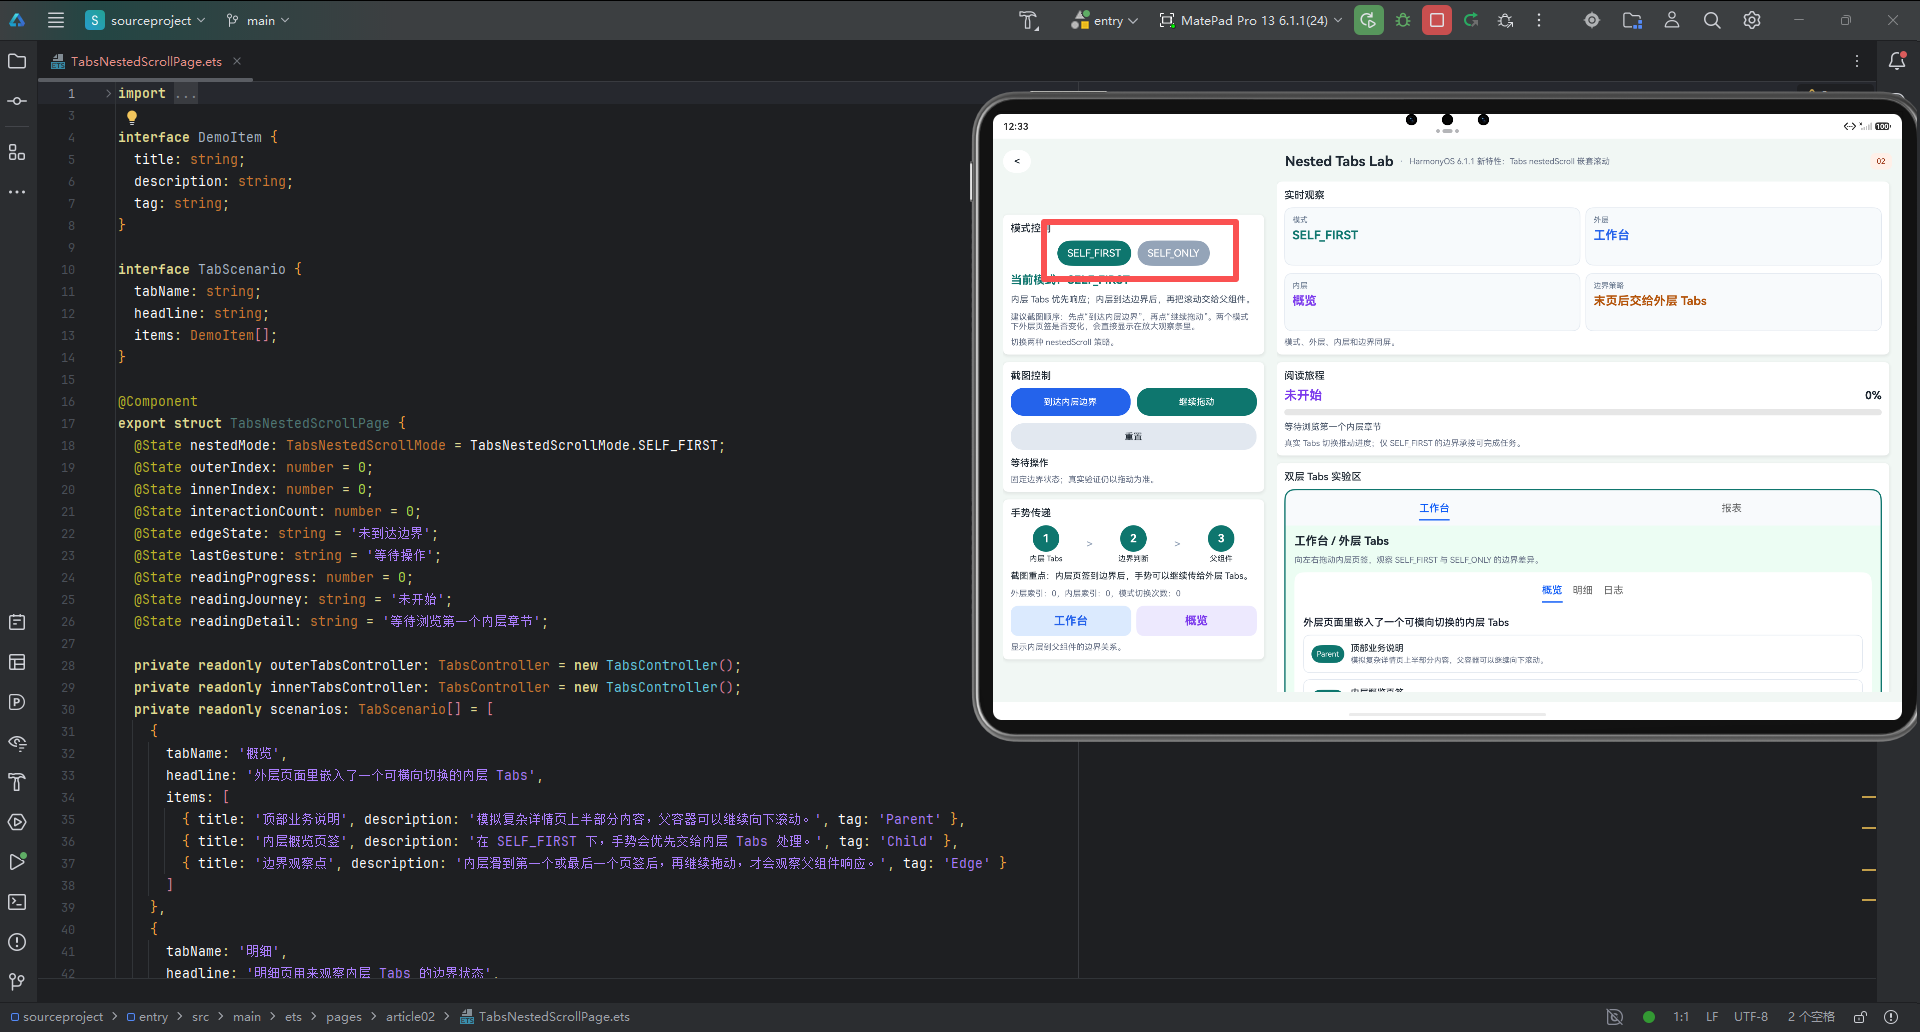The width and height of the screenshot is (1920, 1032).
Task: Start debugging with the bug icon
Action: click(1403, 20)
